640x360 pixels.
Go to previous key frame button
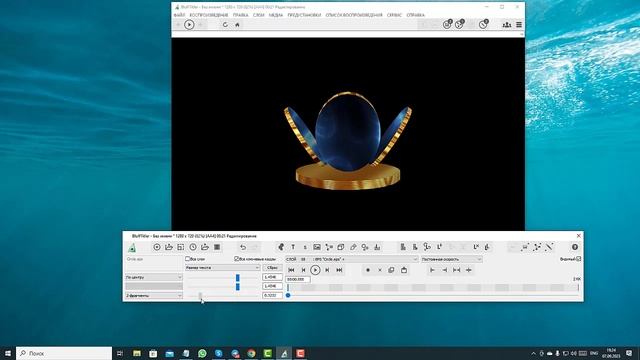coord(303,270)
